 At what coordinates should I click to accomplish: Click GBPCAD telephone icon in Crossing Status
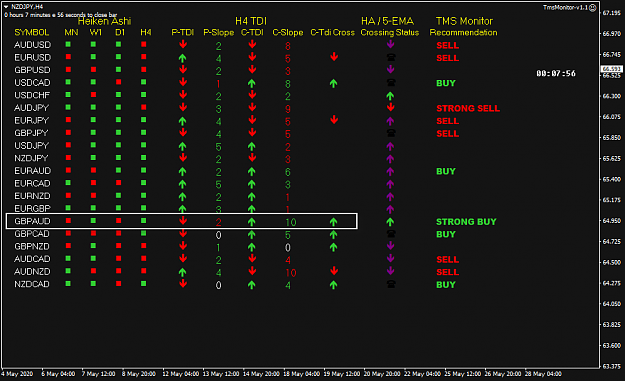[391, 234]
